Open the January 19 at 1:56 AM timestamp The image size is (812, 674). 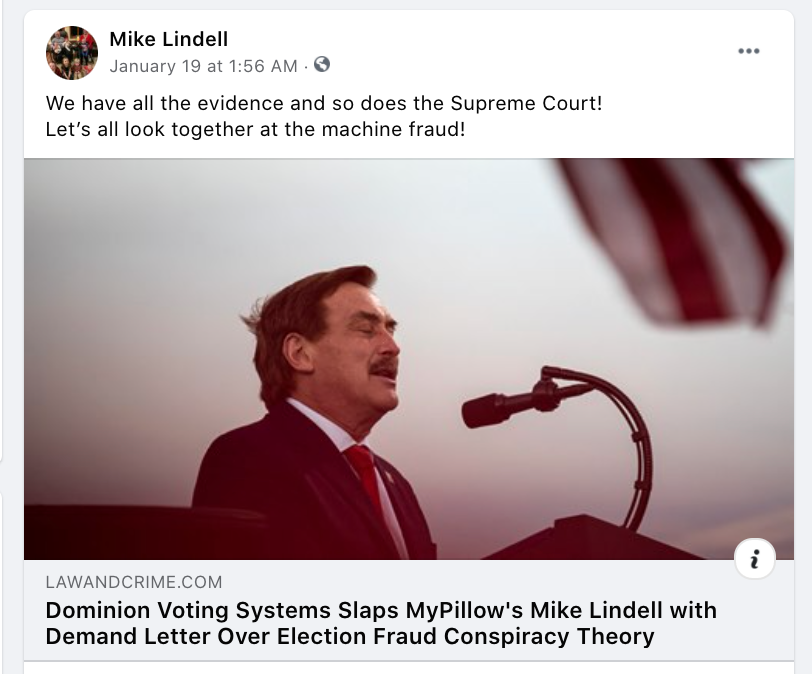[203, 66]
